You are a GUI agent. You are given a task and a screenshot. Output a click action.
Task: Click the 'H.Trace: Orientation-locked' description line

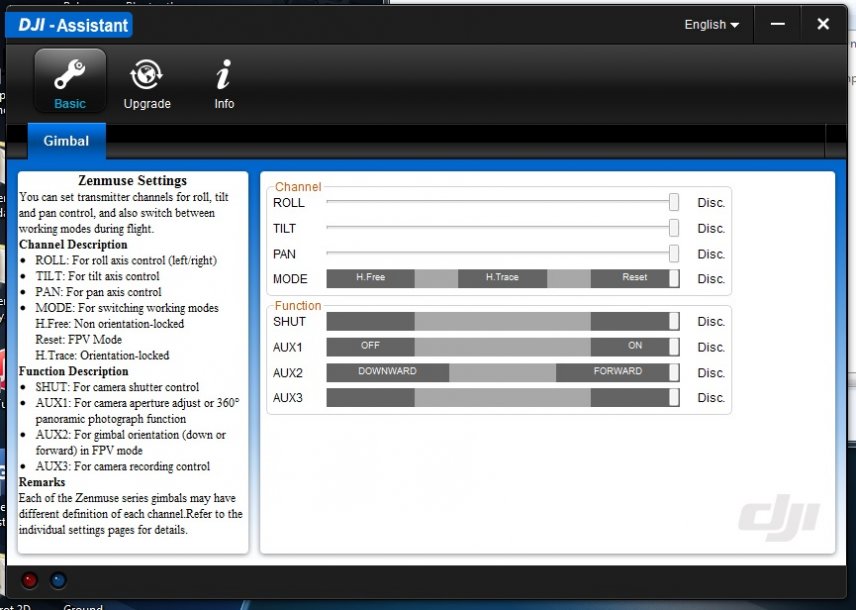point(103,356)
